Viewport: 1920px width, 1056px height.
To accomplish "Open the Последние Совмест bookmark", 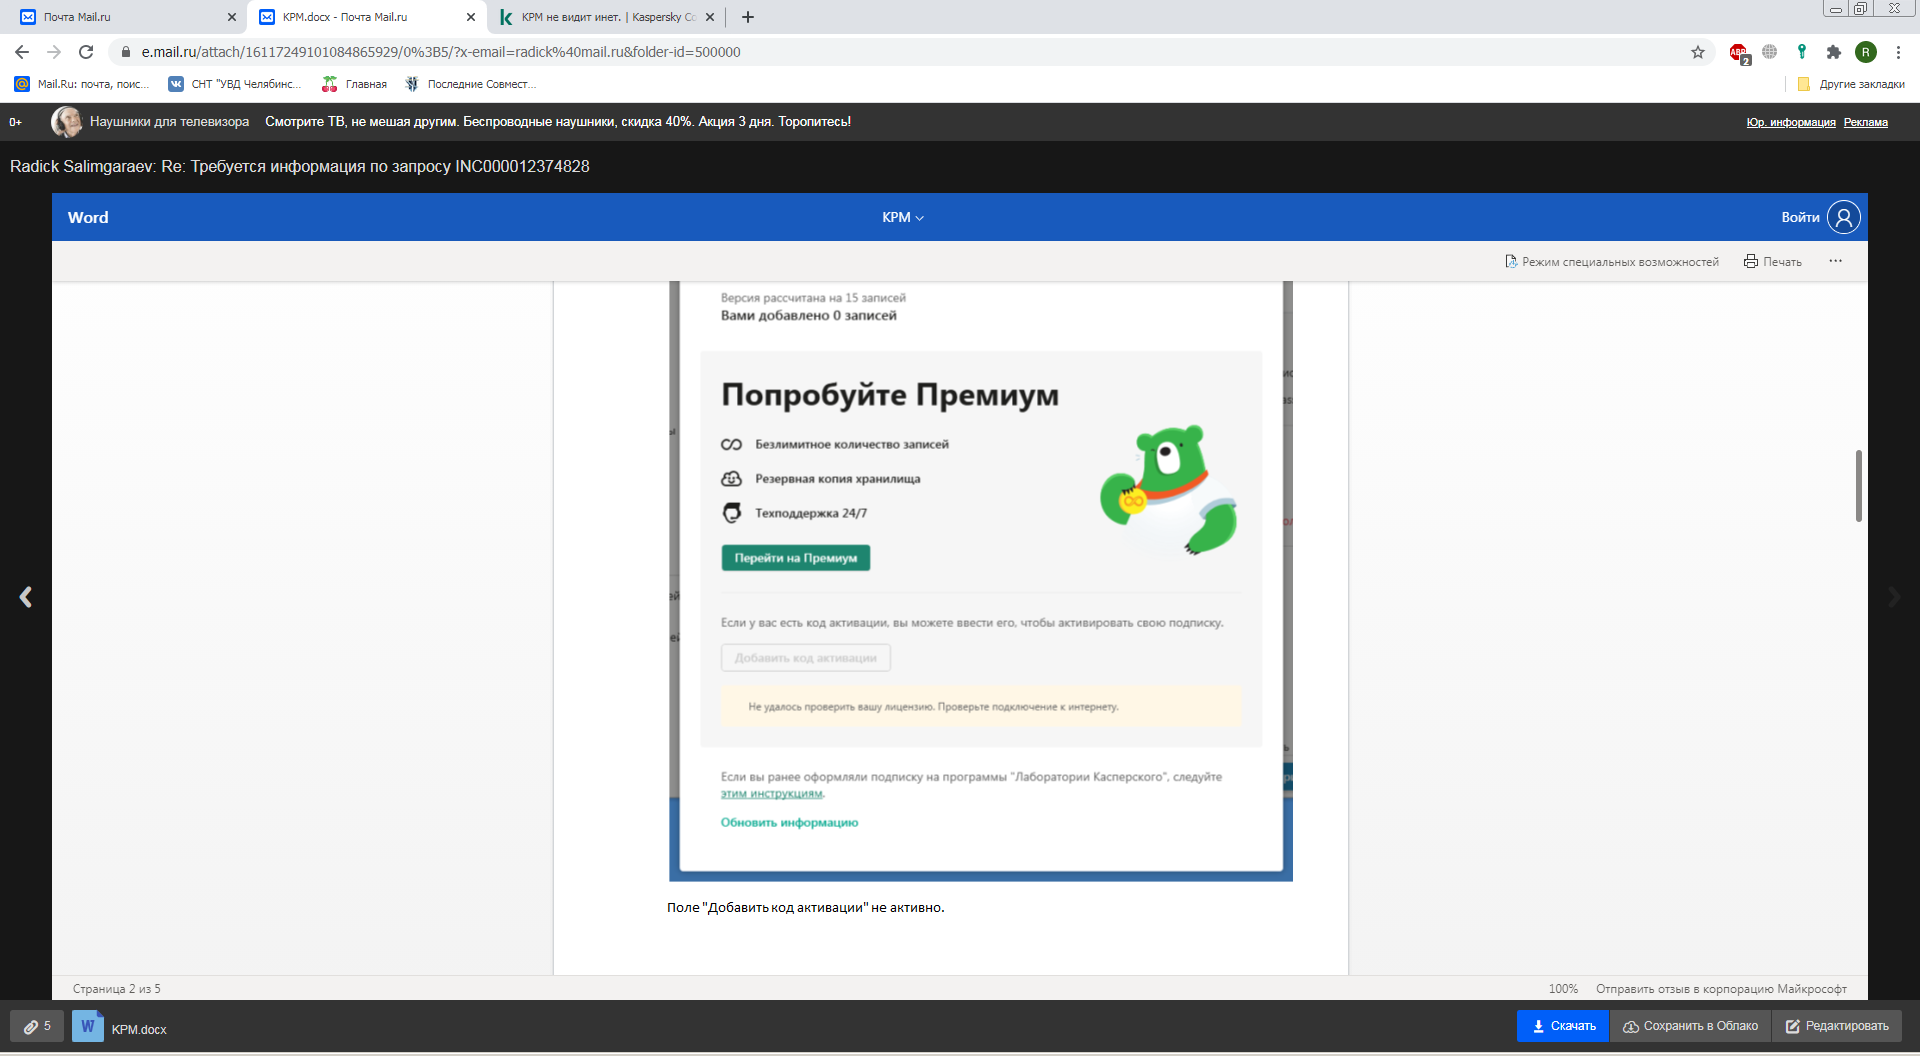I will click(x=470, y=84).
